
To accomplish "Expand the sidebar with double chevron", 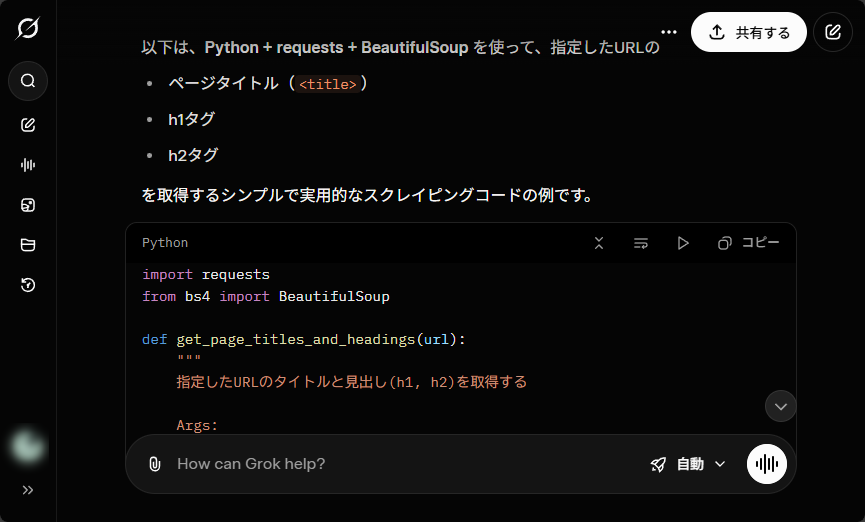I will [x=28, y=490].
